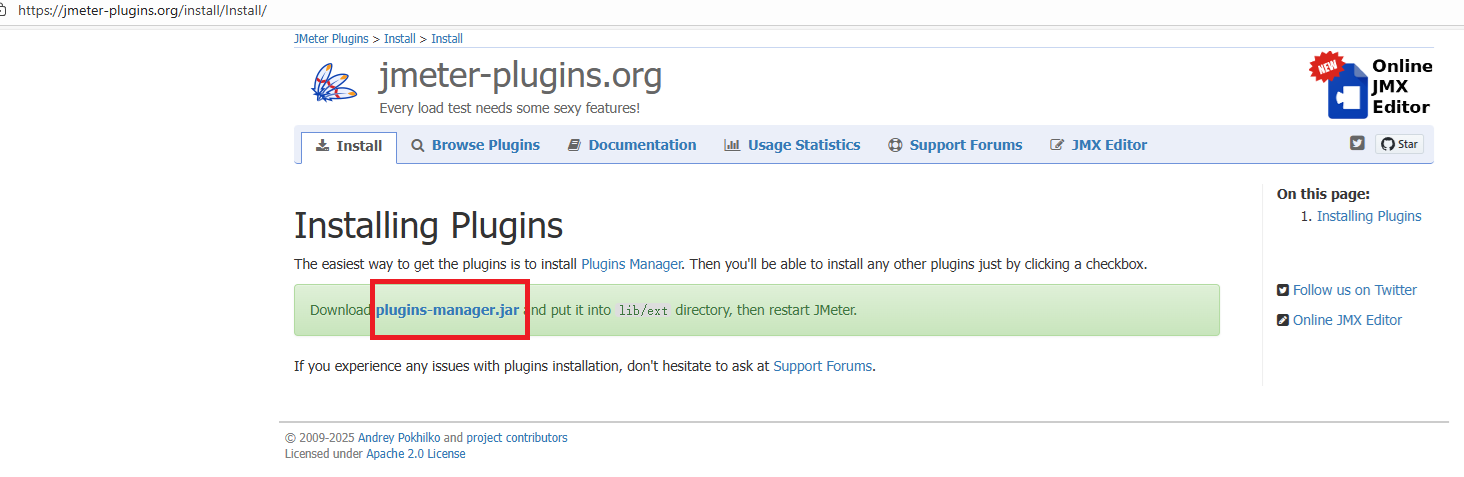Screen dimensions: 1464x477
Task: Open Support Forums in navbar
Action: click(x=955, y=145)
